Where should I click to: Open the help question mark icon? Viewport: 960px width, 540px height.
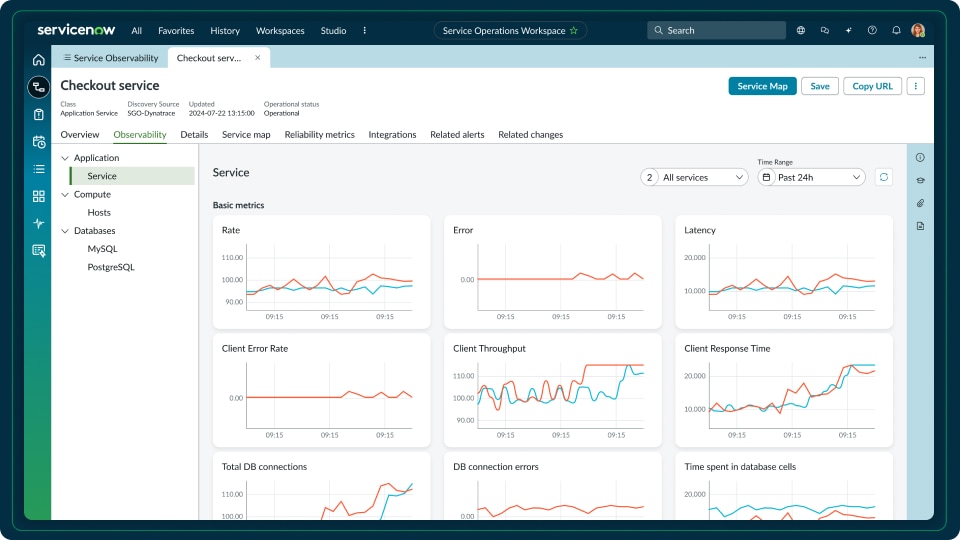click(872, 30)
